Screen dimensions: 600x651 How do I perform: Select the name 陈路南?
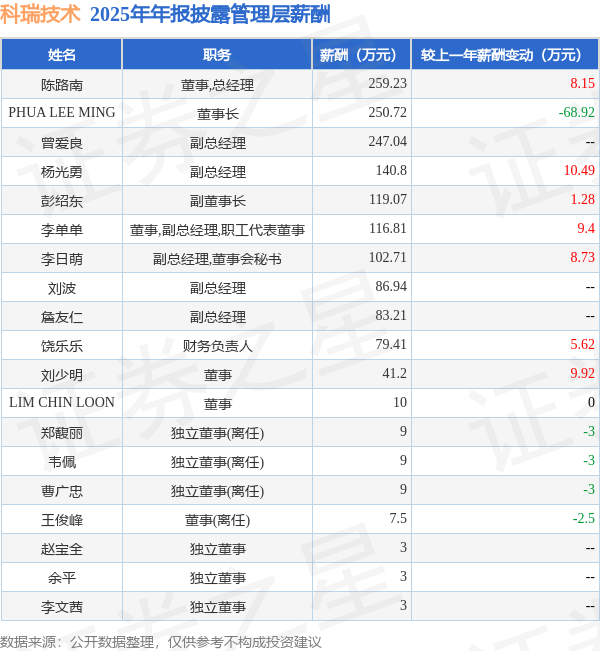point(62,85)
